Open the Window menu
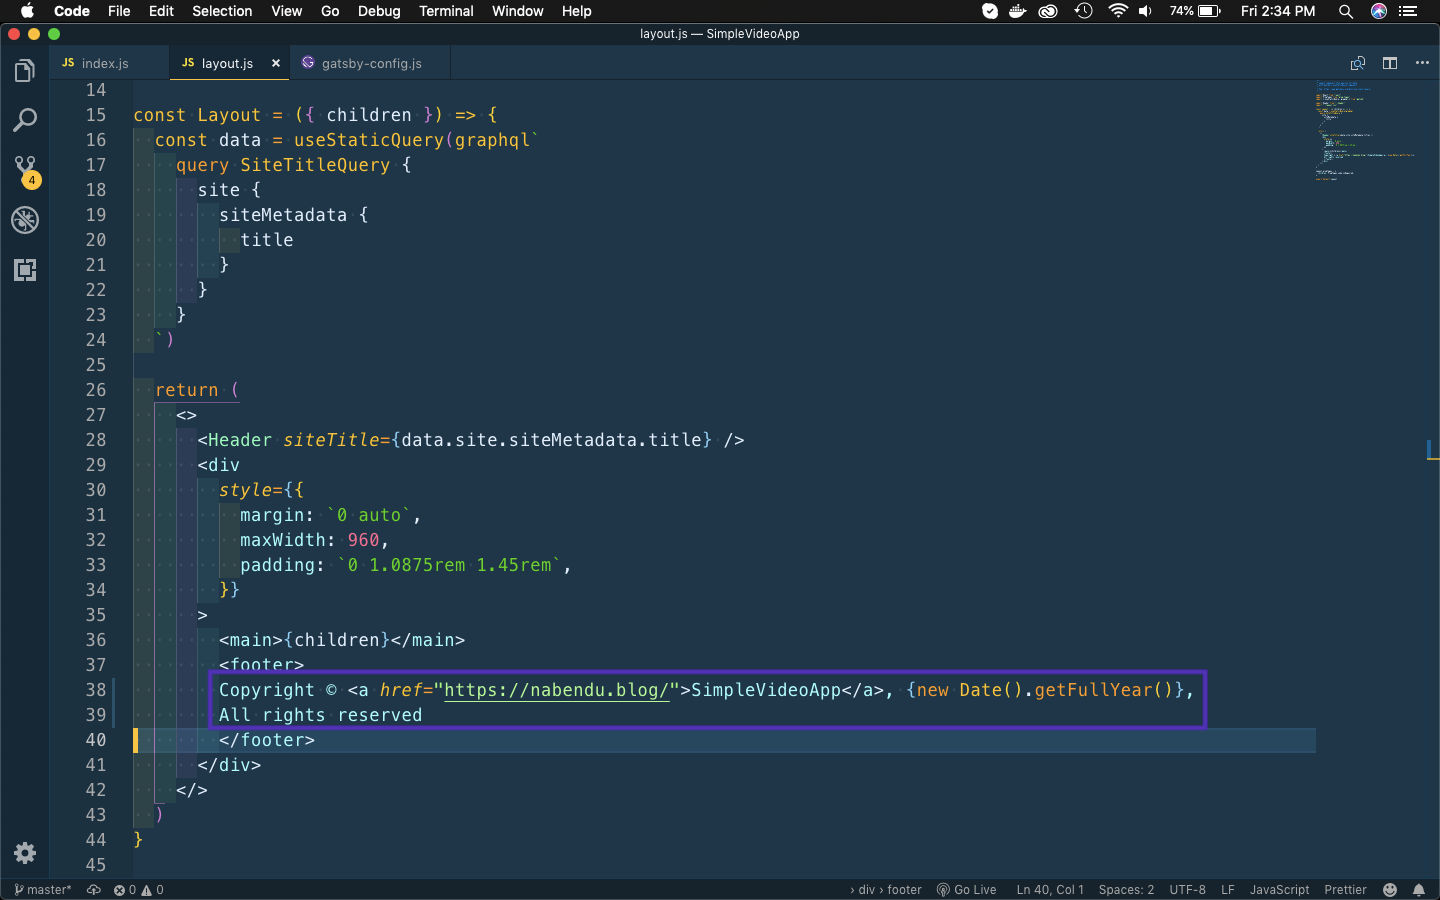The width and height of the screenshot is (1440, 900). click(517, 11)
